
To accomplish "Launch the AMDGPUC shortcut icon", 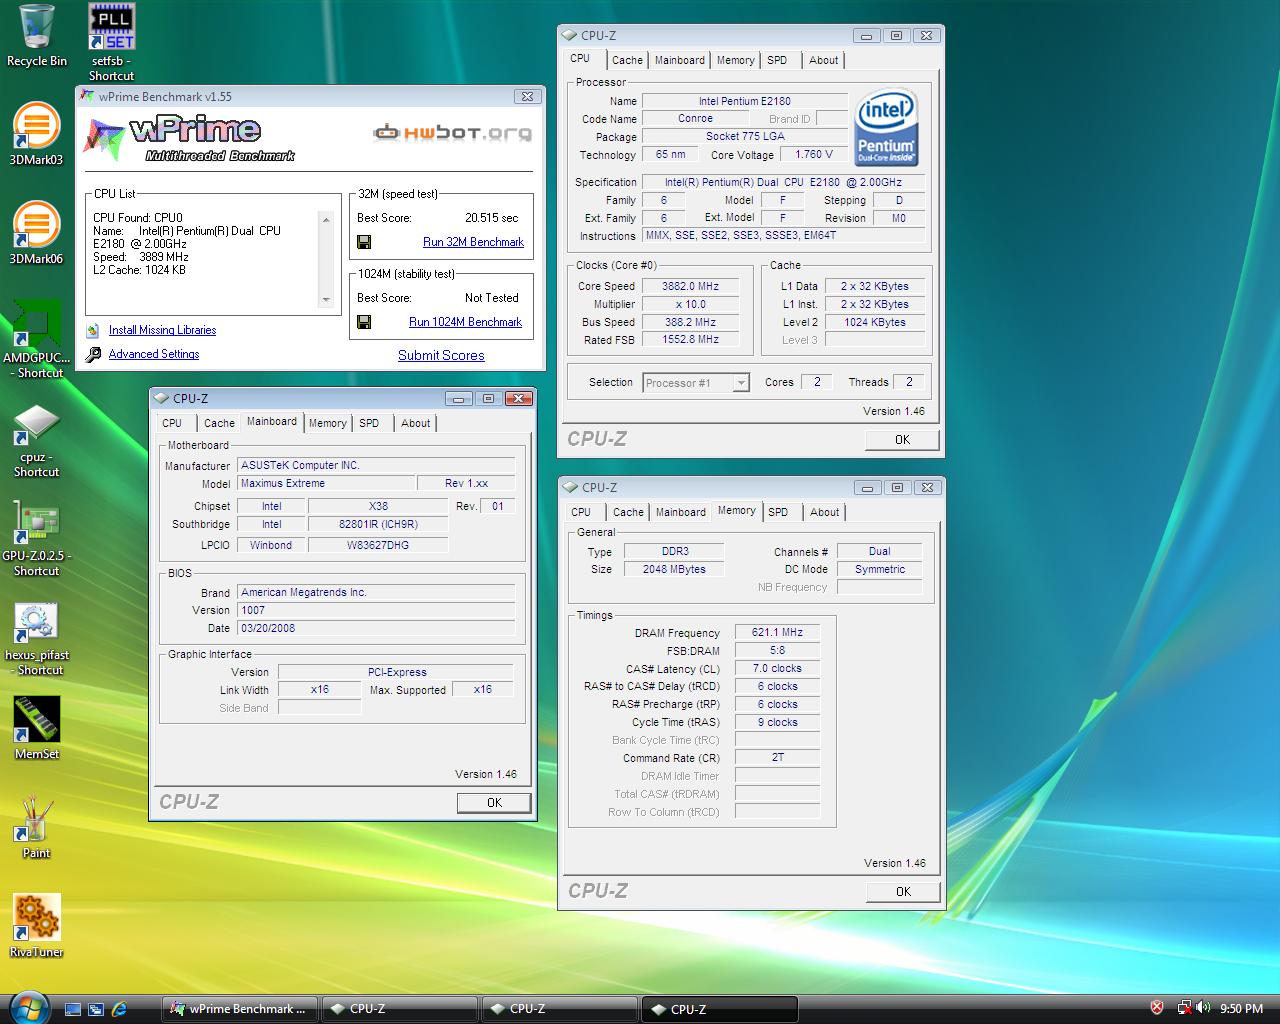I will click(36, 339).
